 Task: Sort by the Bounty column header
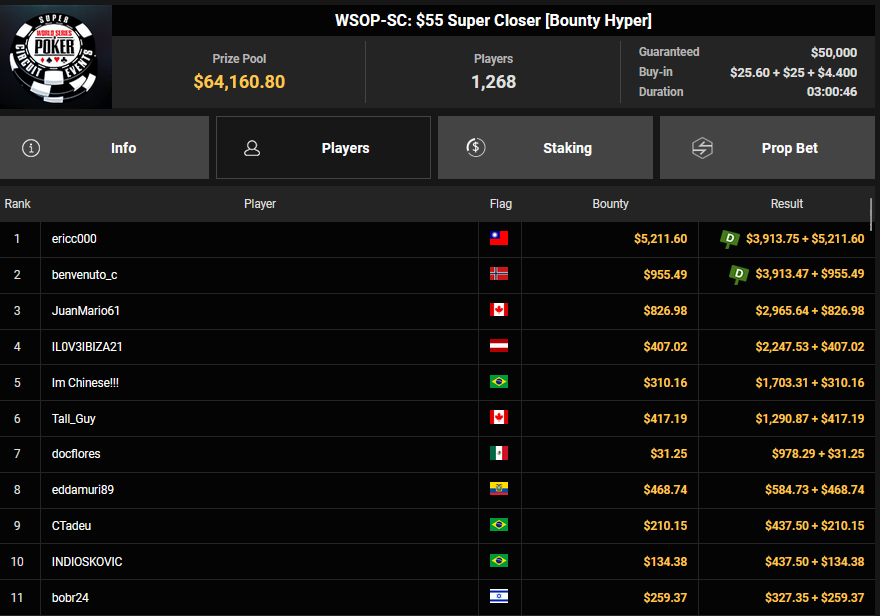coord(610,204)
